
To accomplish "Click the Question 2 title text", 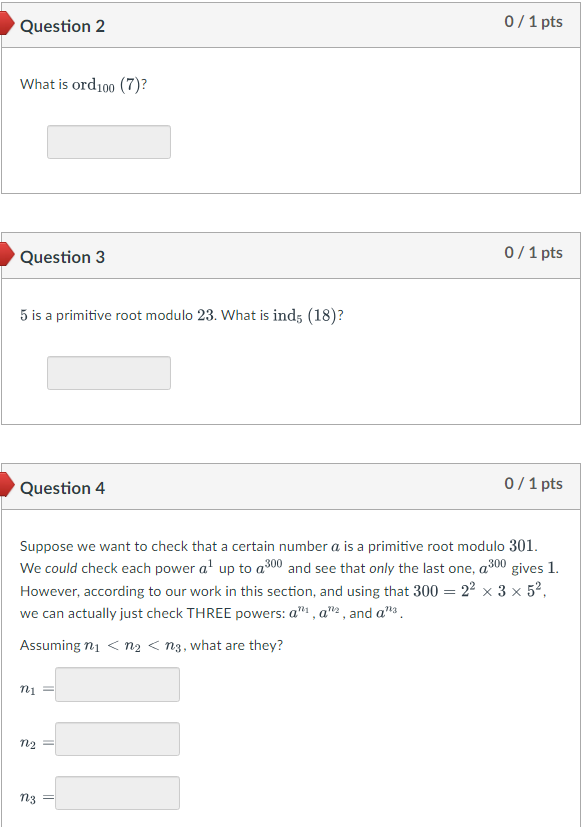I will pyautogui.click(x=64, y=26).
